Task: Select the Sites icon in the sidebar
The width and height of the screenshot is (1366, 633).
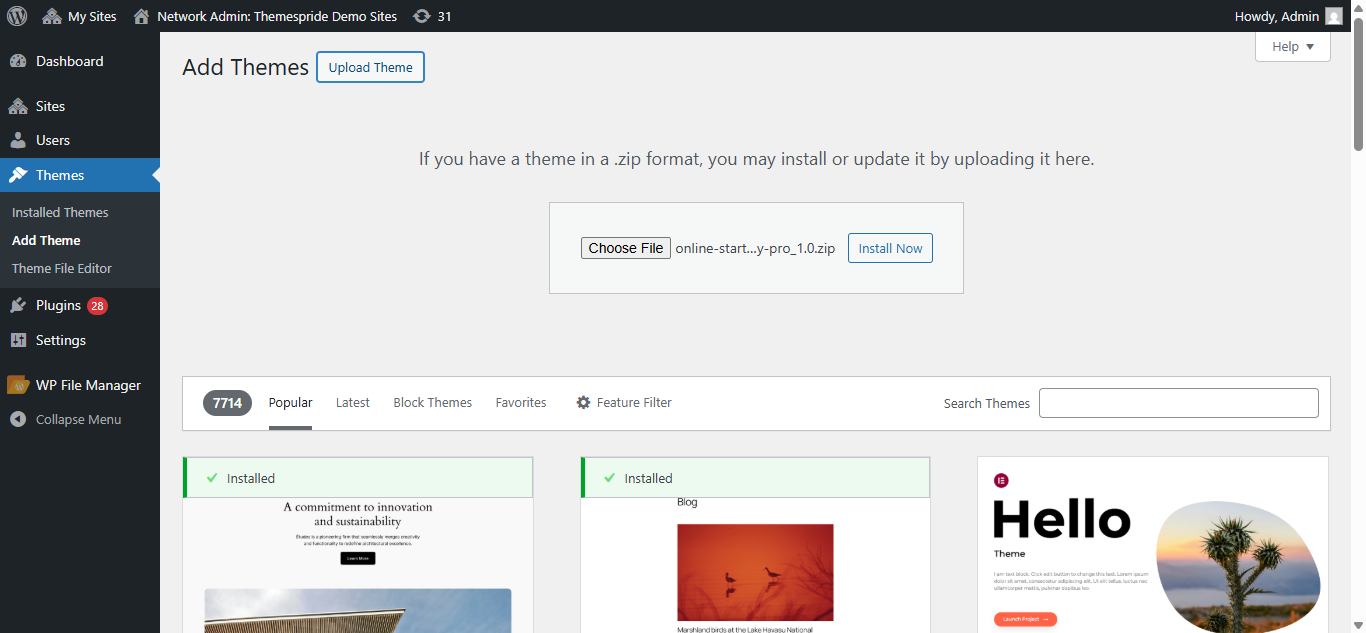Action: (x=20, y=105)
